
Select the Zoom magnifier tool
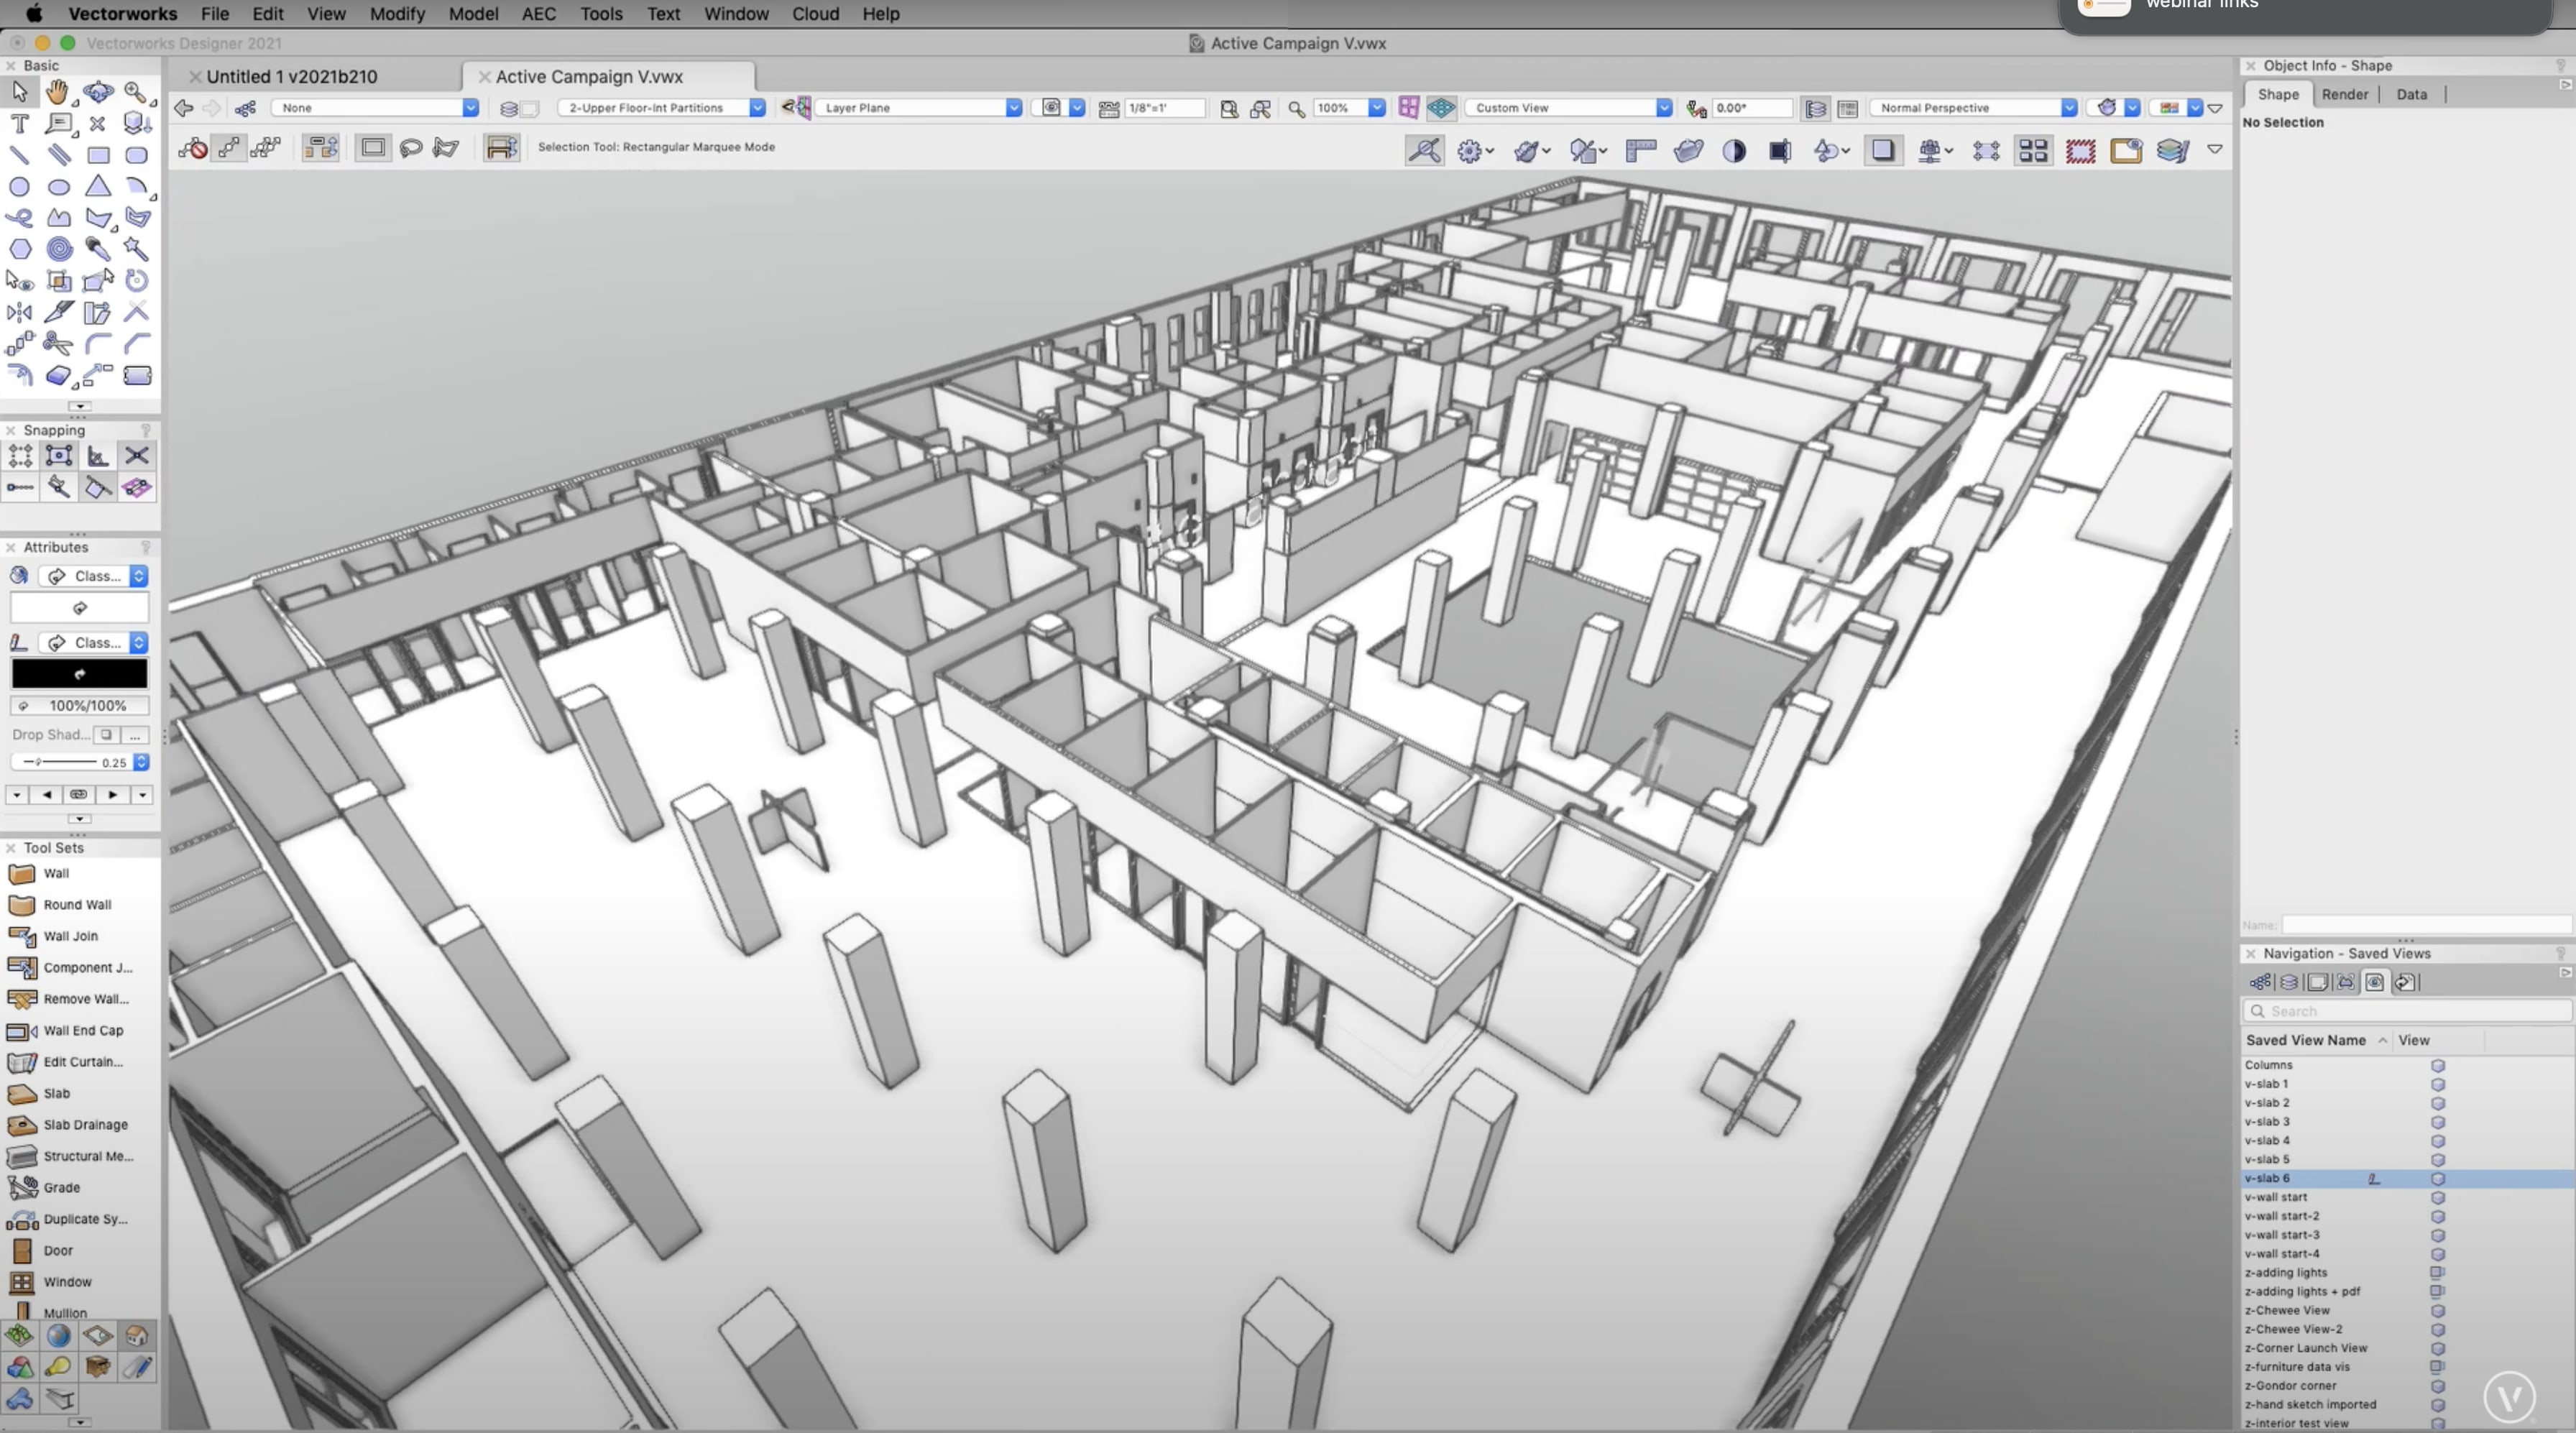point(136,92)
